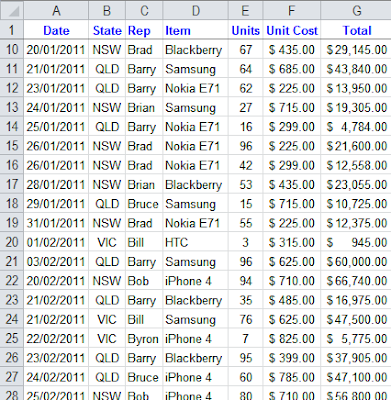Select cell with total $16,975.00

tap(356, 300)
